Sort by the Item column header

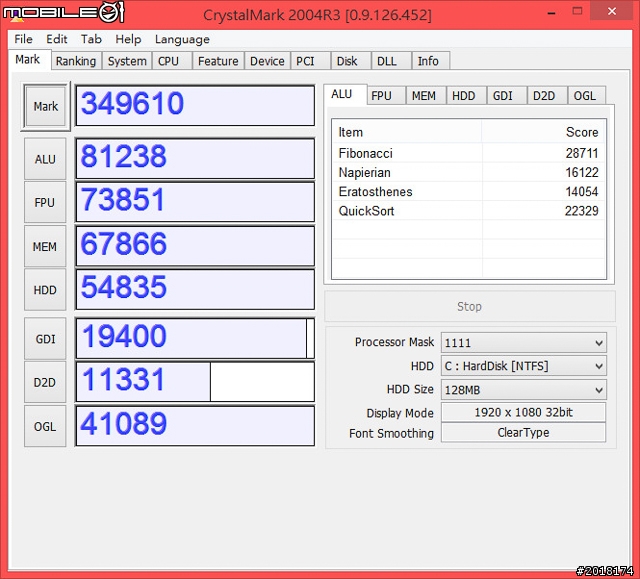407,132
